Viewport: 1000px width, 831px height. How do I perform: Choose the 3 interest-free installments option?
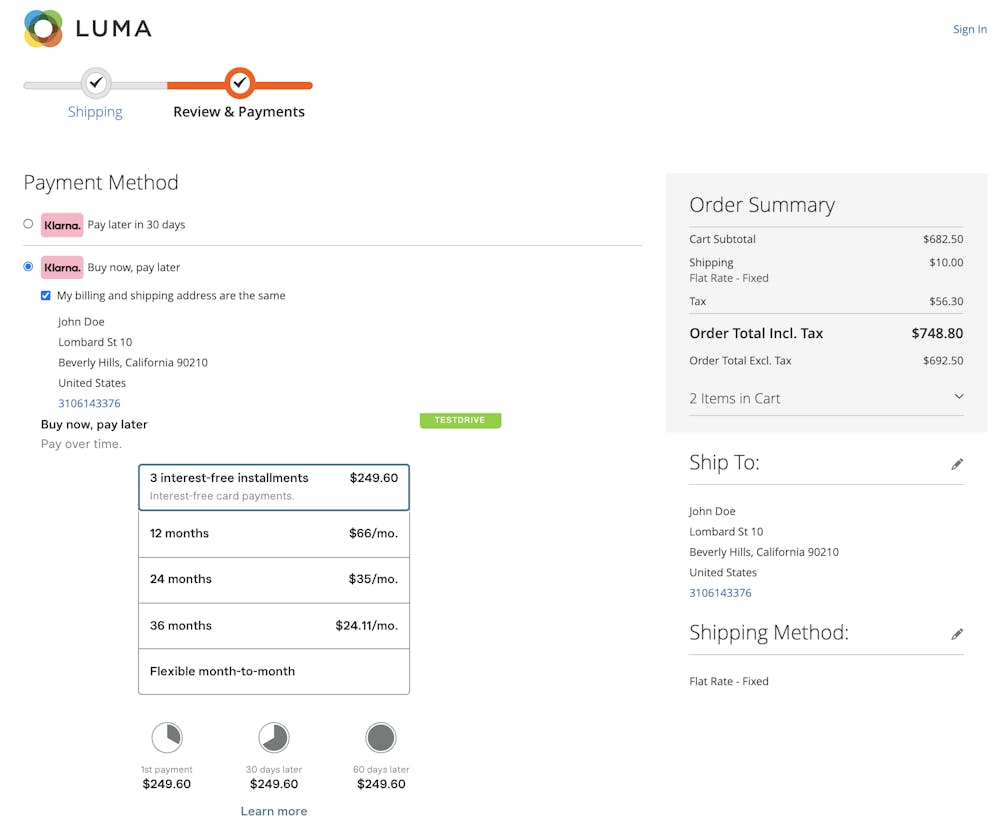pos(274,487)
